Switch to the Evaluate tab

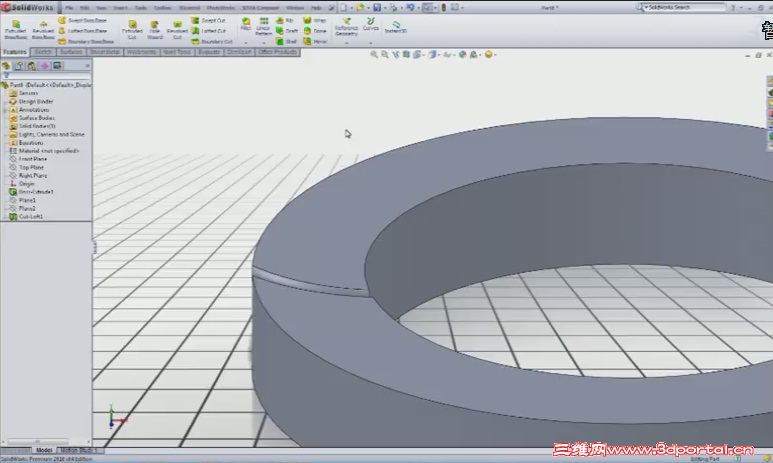pyautogui.click(x=209, y=52)
